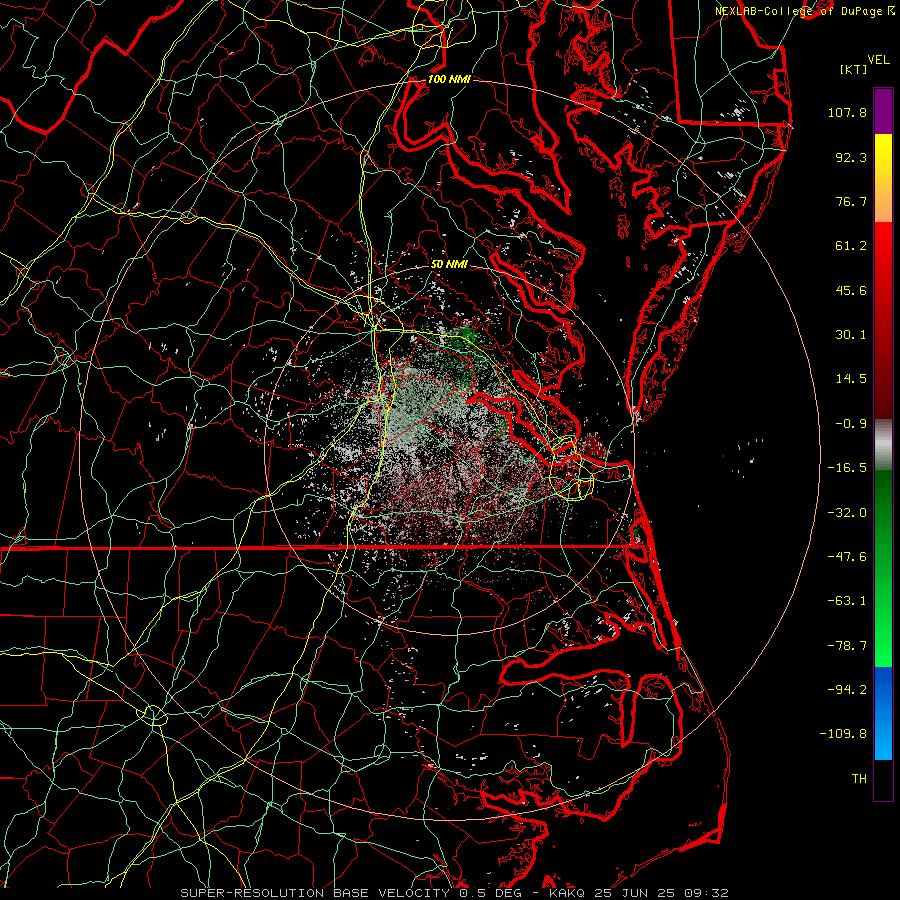
Task: Click the blue segment of velocity color bar
Action: tap(883, 713)
